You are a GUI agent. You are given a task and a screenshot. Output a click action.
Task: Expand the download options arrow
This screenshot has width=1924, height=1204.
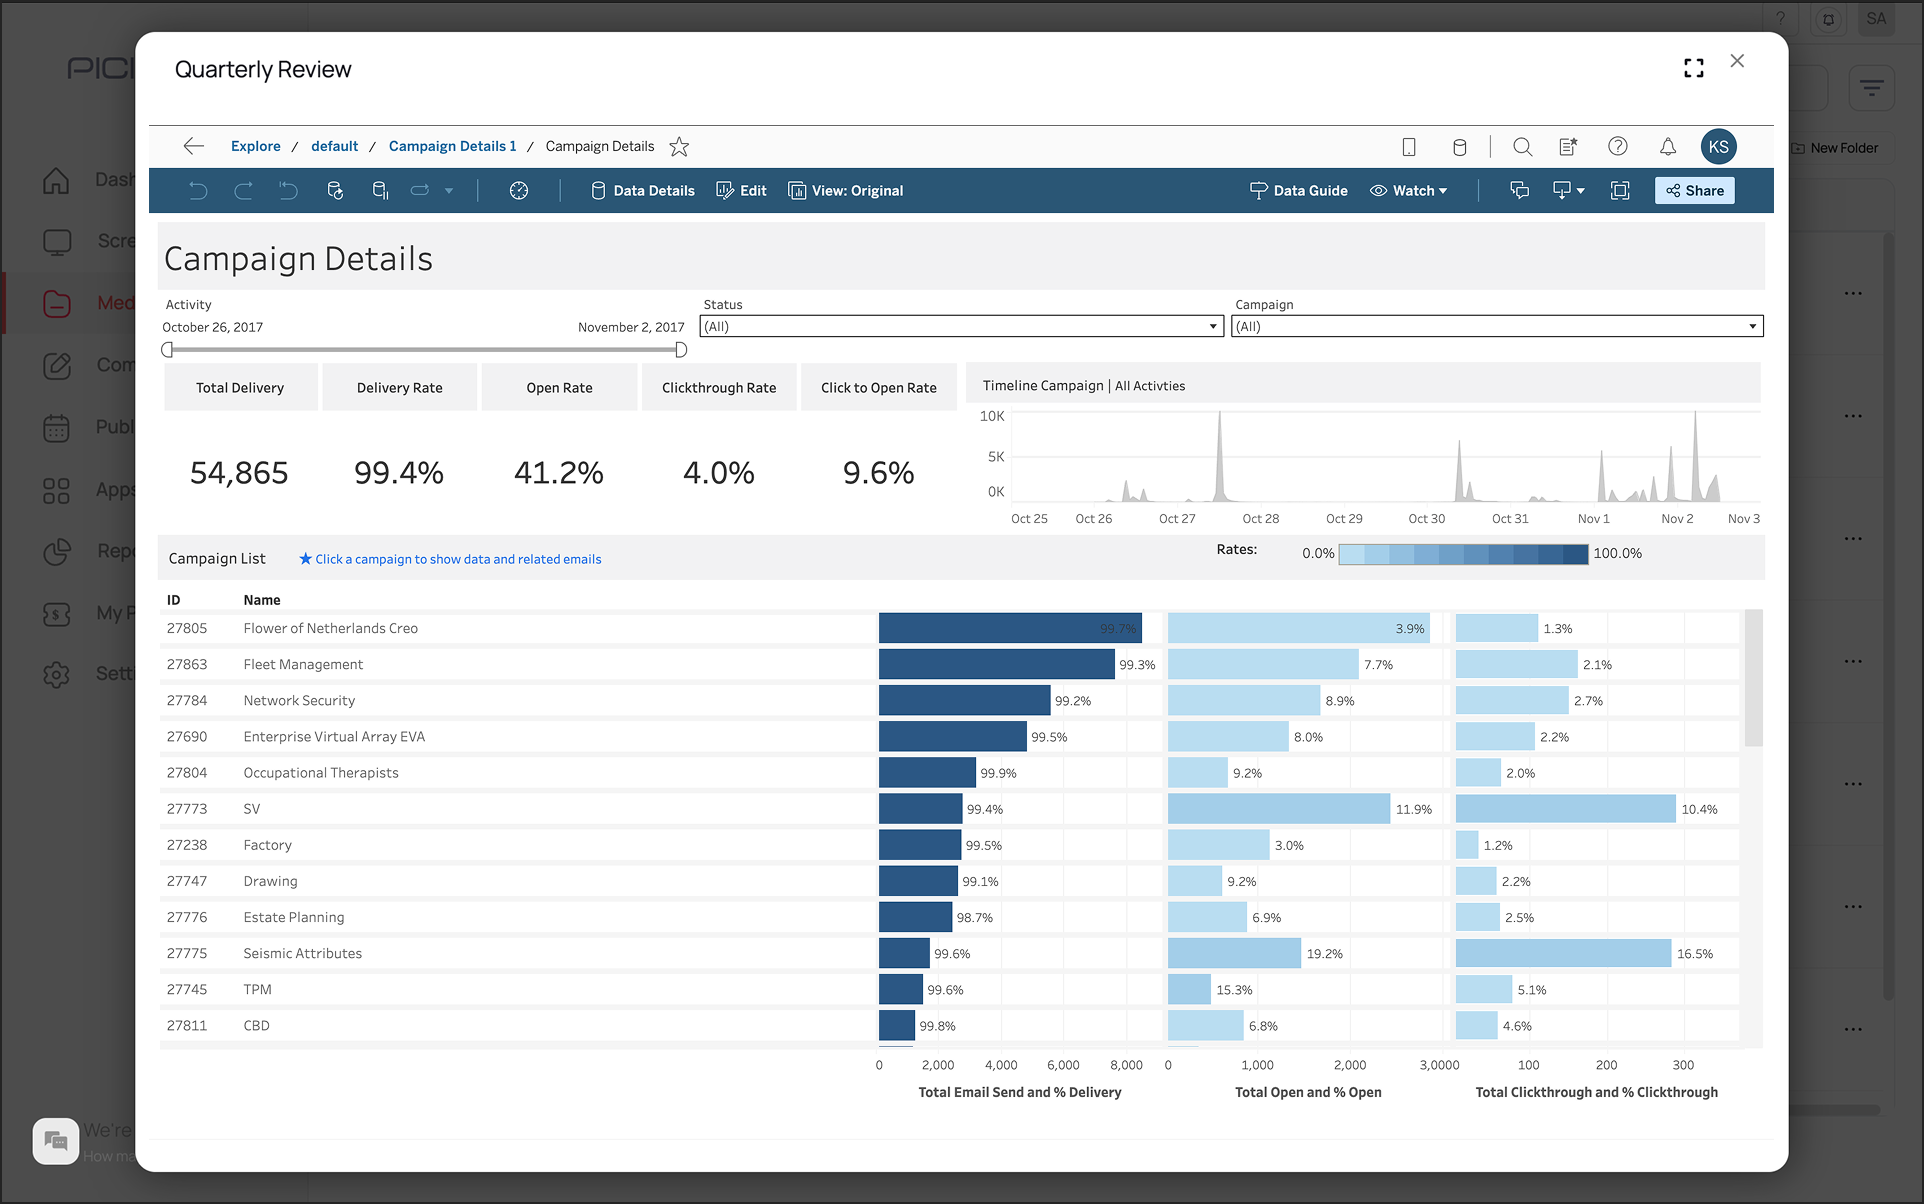1580,190
